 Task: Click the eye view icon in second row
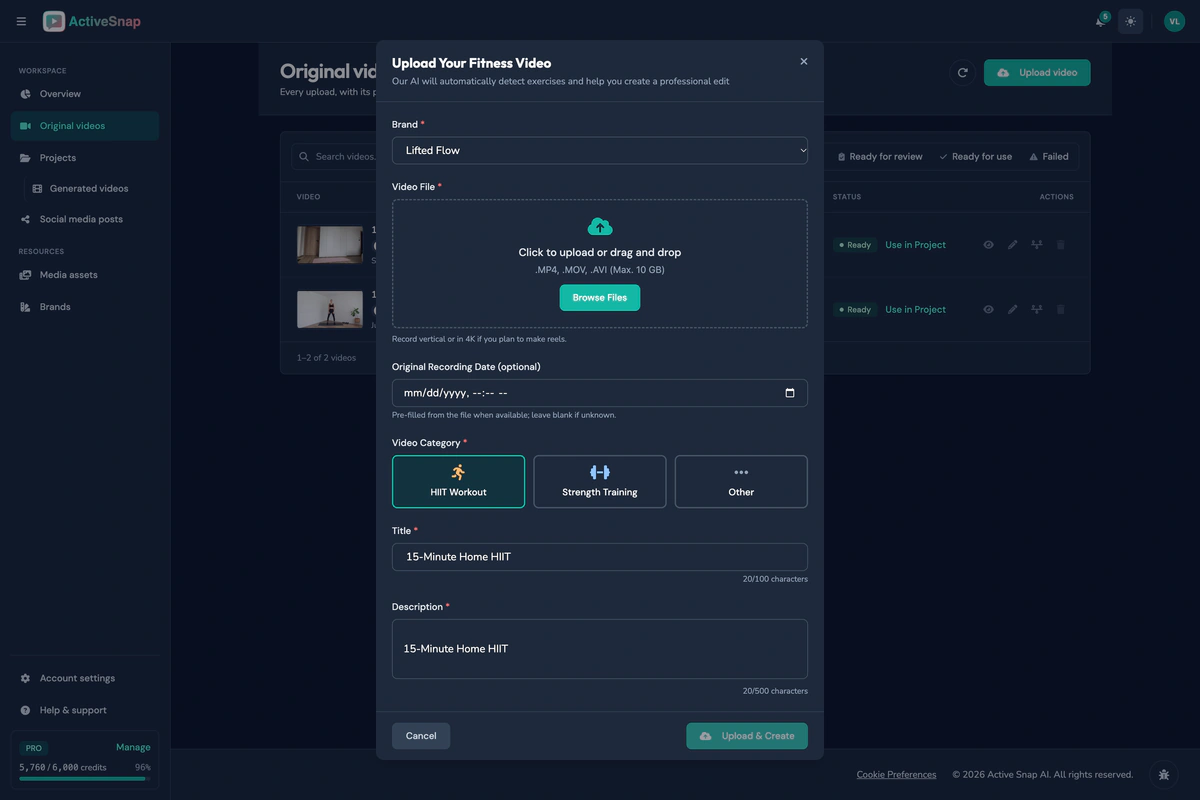pyautogui.click(x=988, y=310)
